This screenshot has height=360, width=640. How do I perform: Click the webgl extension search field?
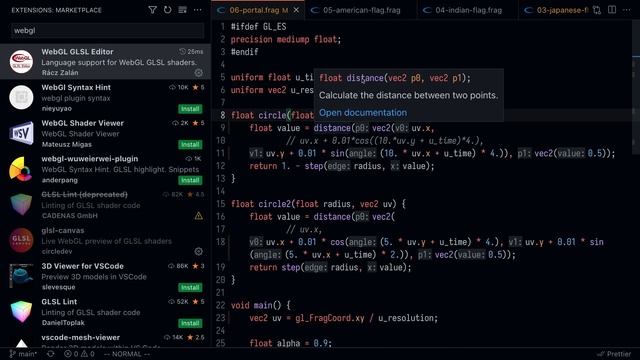[x=107, y=31]
